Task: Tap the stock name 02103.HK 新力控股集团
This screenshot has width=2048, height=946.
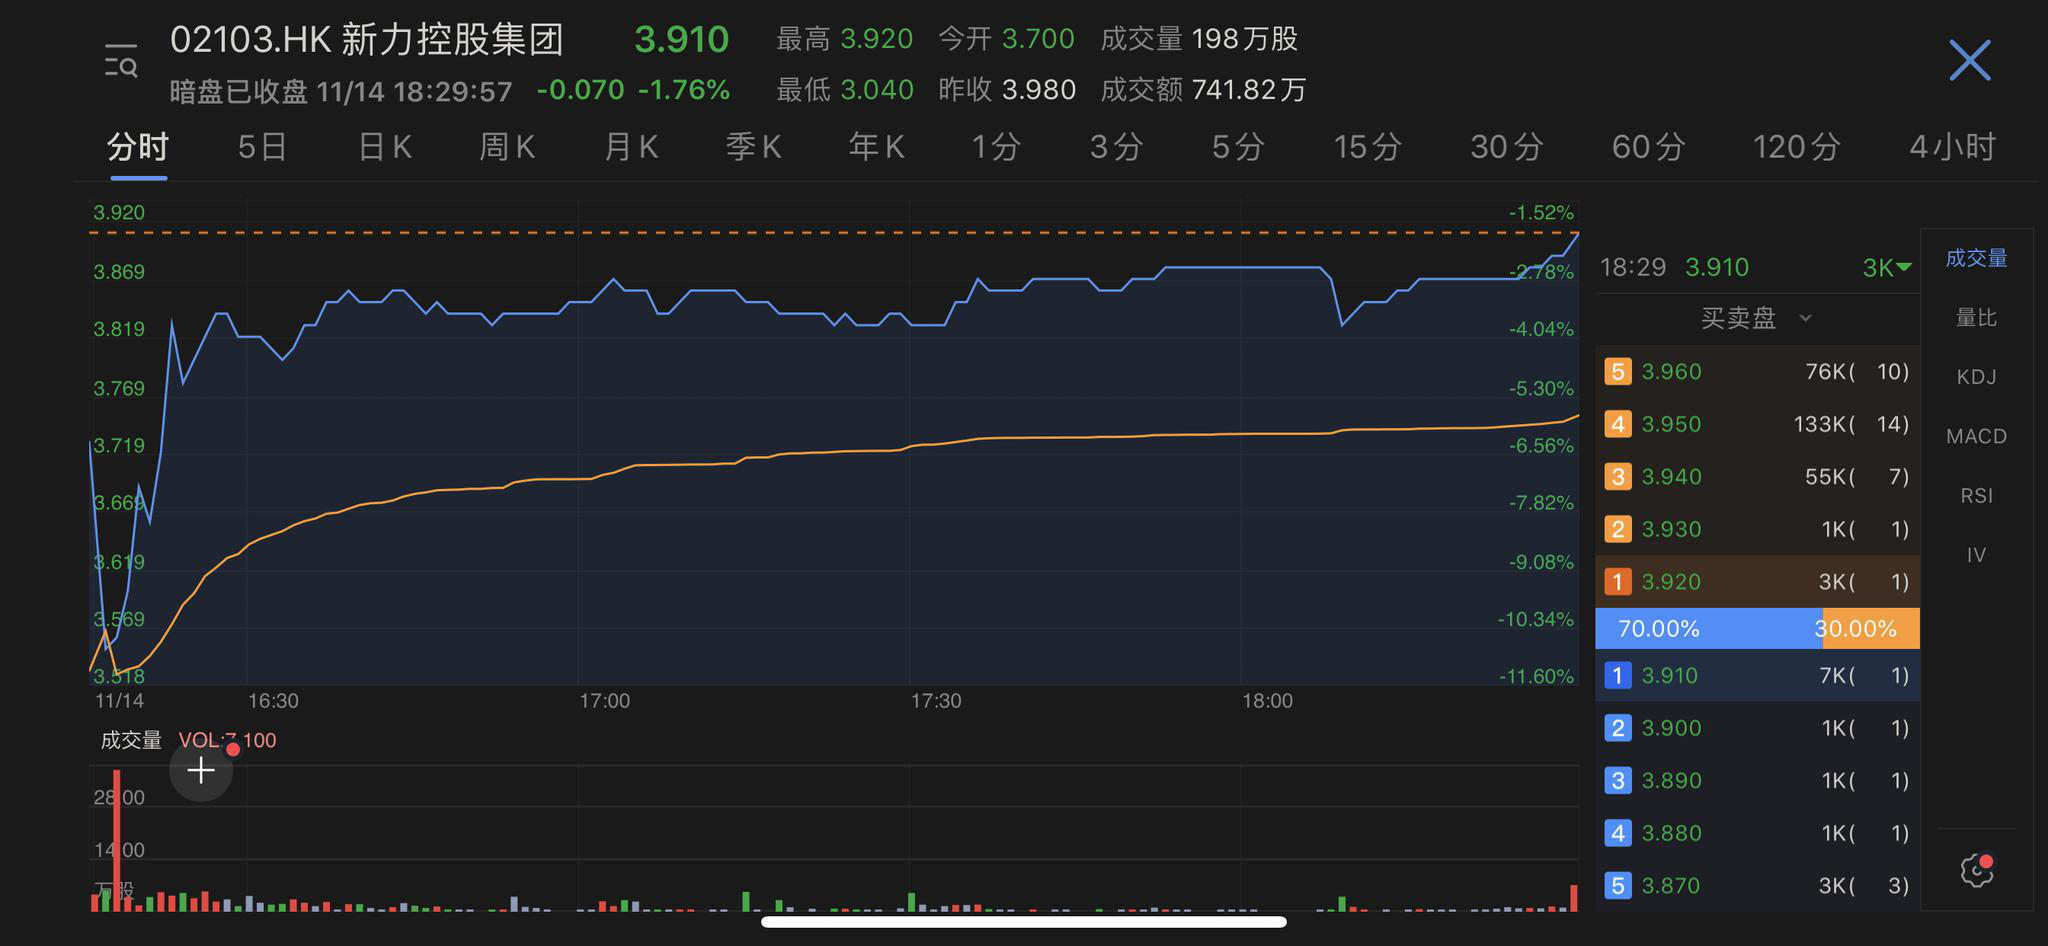Action: coord(367,40)
